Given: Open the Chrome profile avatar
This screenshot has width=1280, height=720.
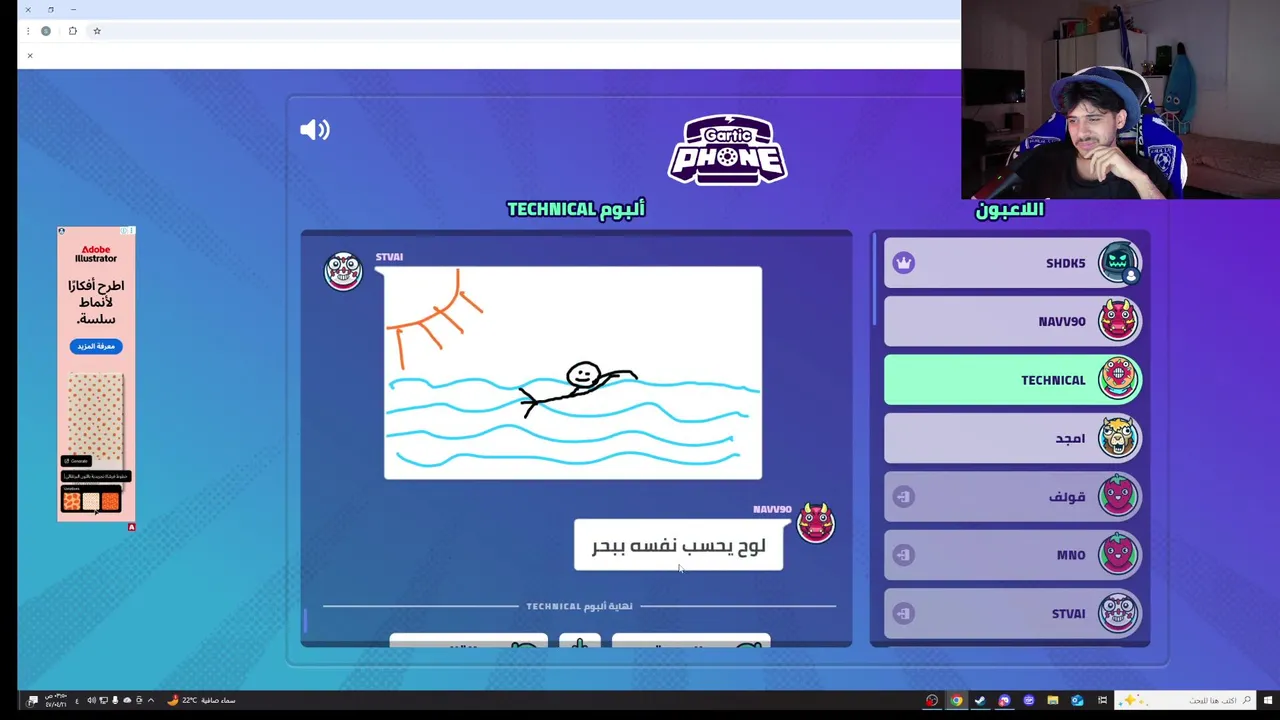Looking at the screenshot, I should [x=46, y=31].
